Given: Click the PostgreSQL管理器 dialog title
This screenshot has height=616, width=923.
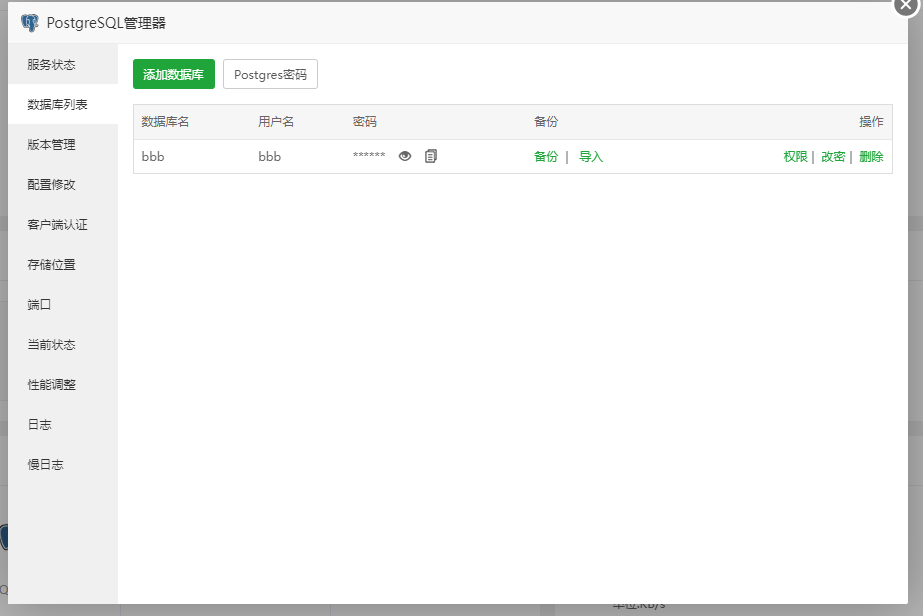Looking at the screenshot, I should click(x=106, y=23).
